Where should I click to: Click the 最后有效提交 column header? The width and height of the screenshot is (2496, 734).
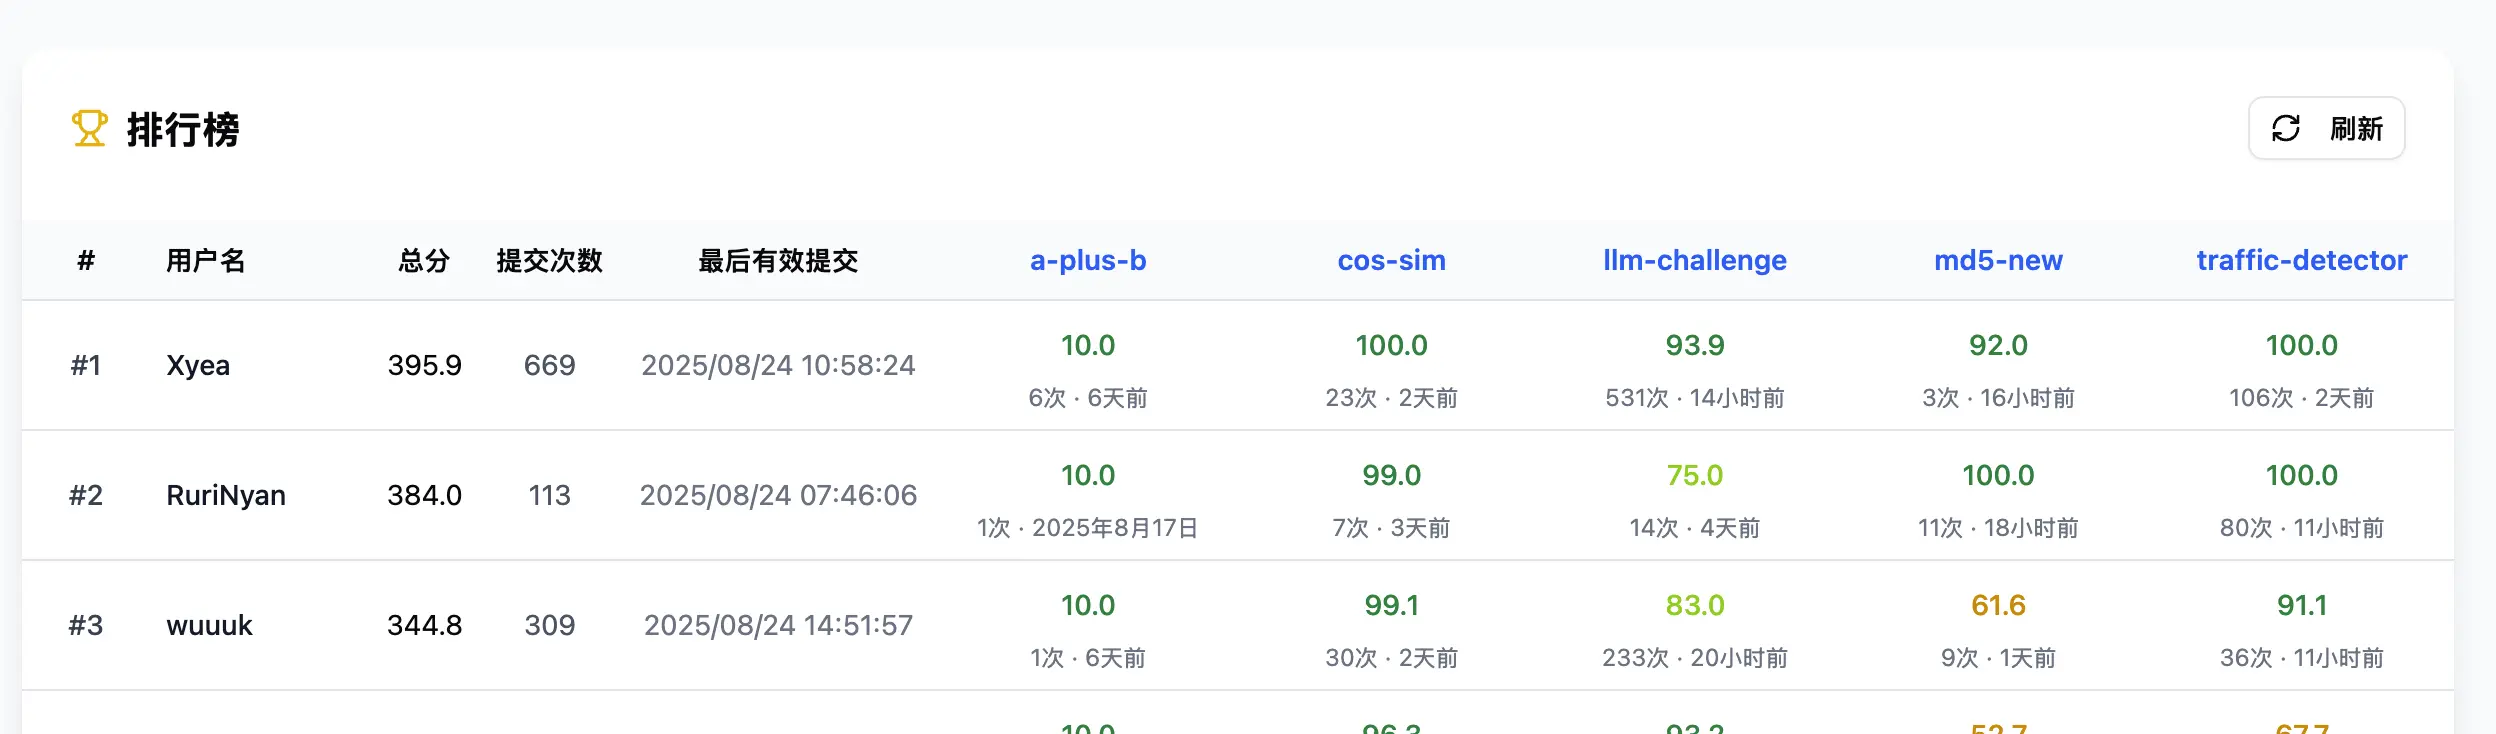778,261
